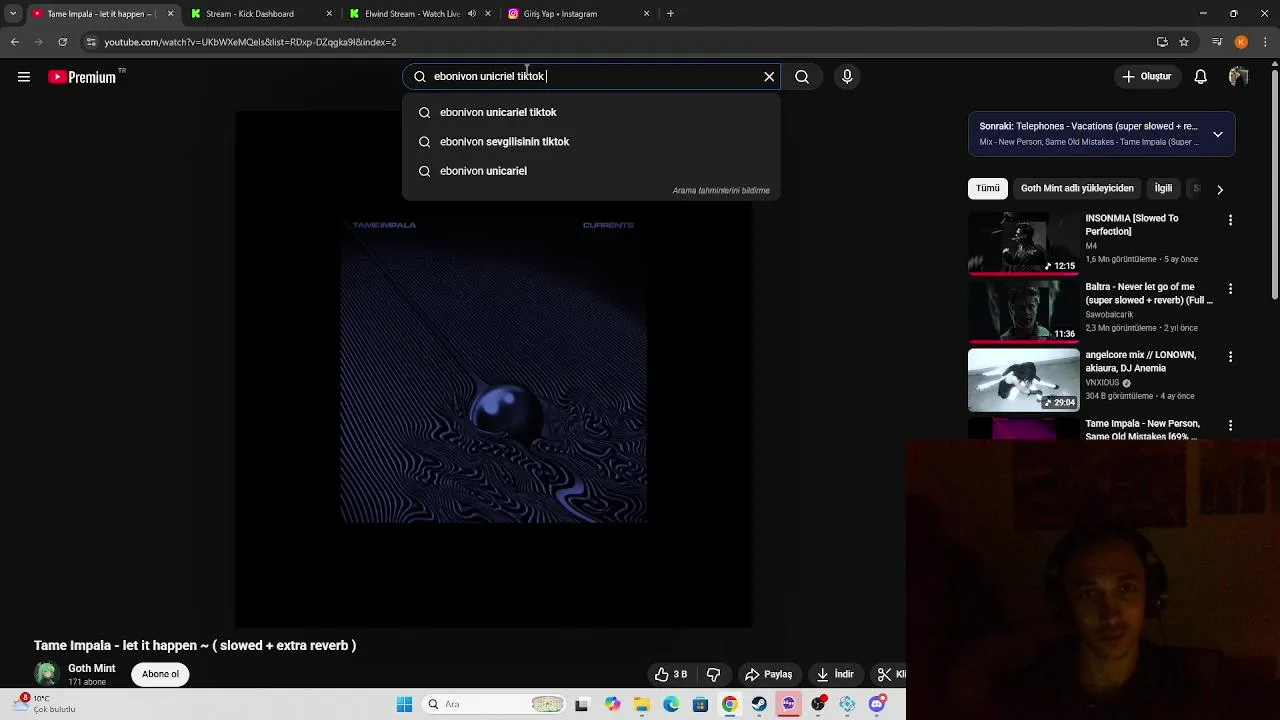Select the İlgili filter chip

click(1163, 188)
